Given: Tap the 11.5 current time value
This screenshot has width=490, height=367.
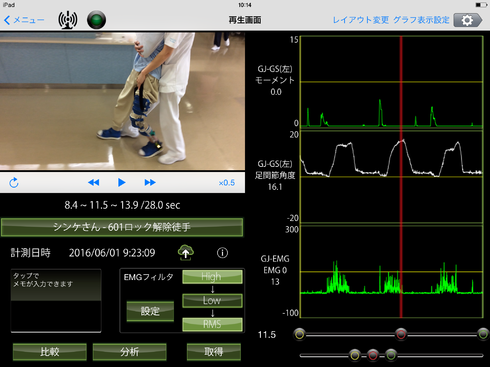Looking at the screenshot, I should [267, 335].
